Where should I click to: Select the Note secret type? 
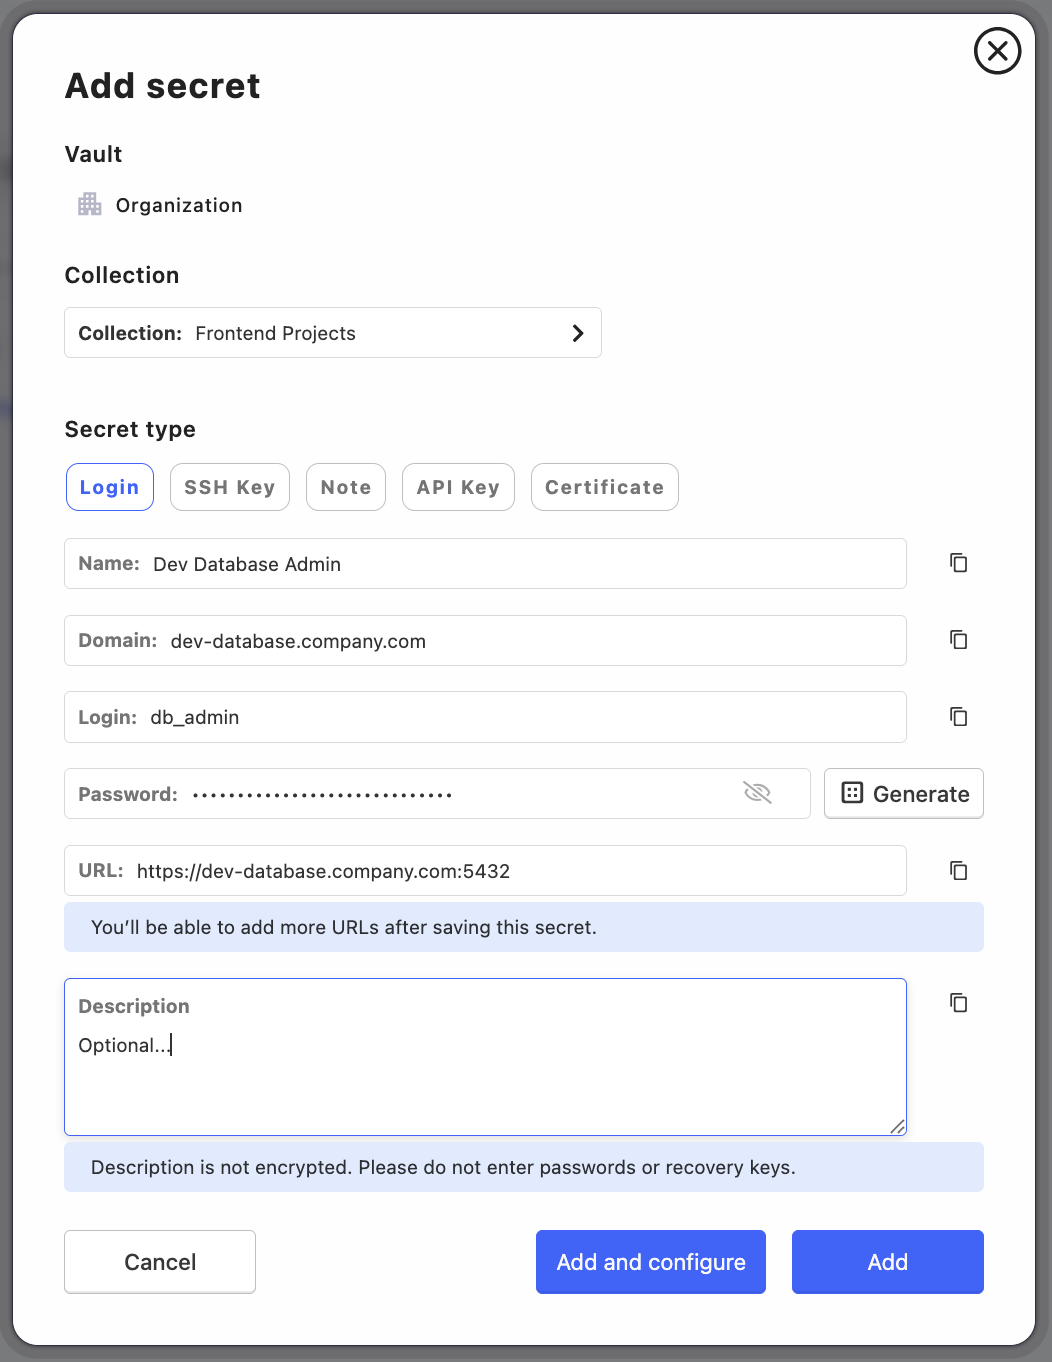pyautogui.click(x=346, y=487)
